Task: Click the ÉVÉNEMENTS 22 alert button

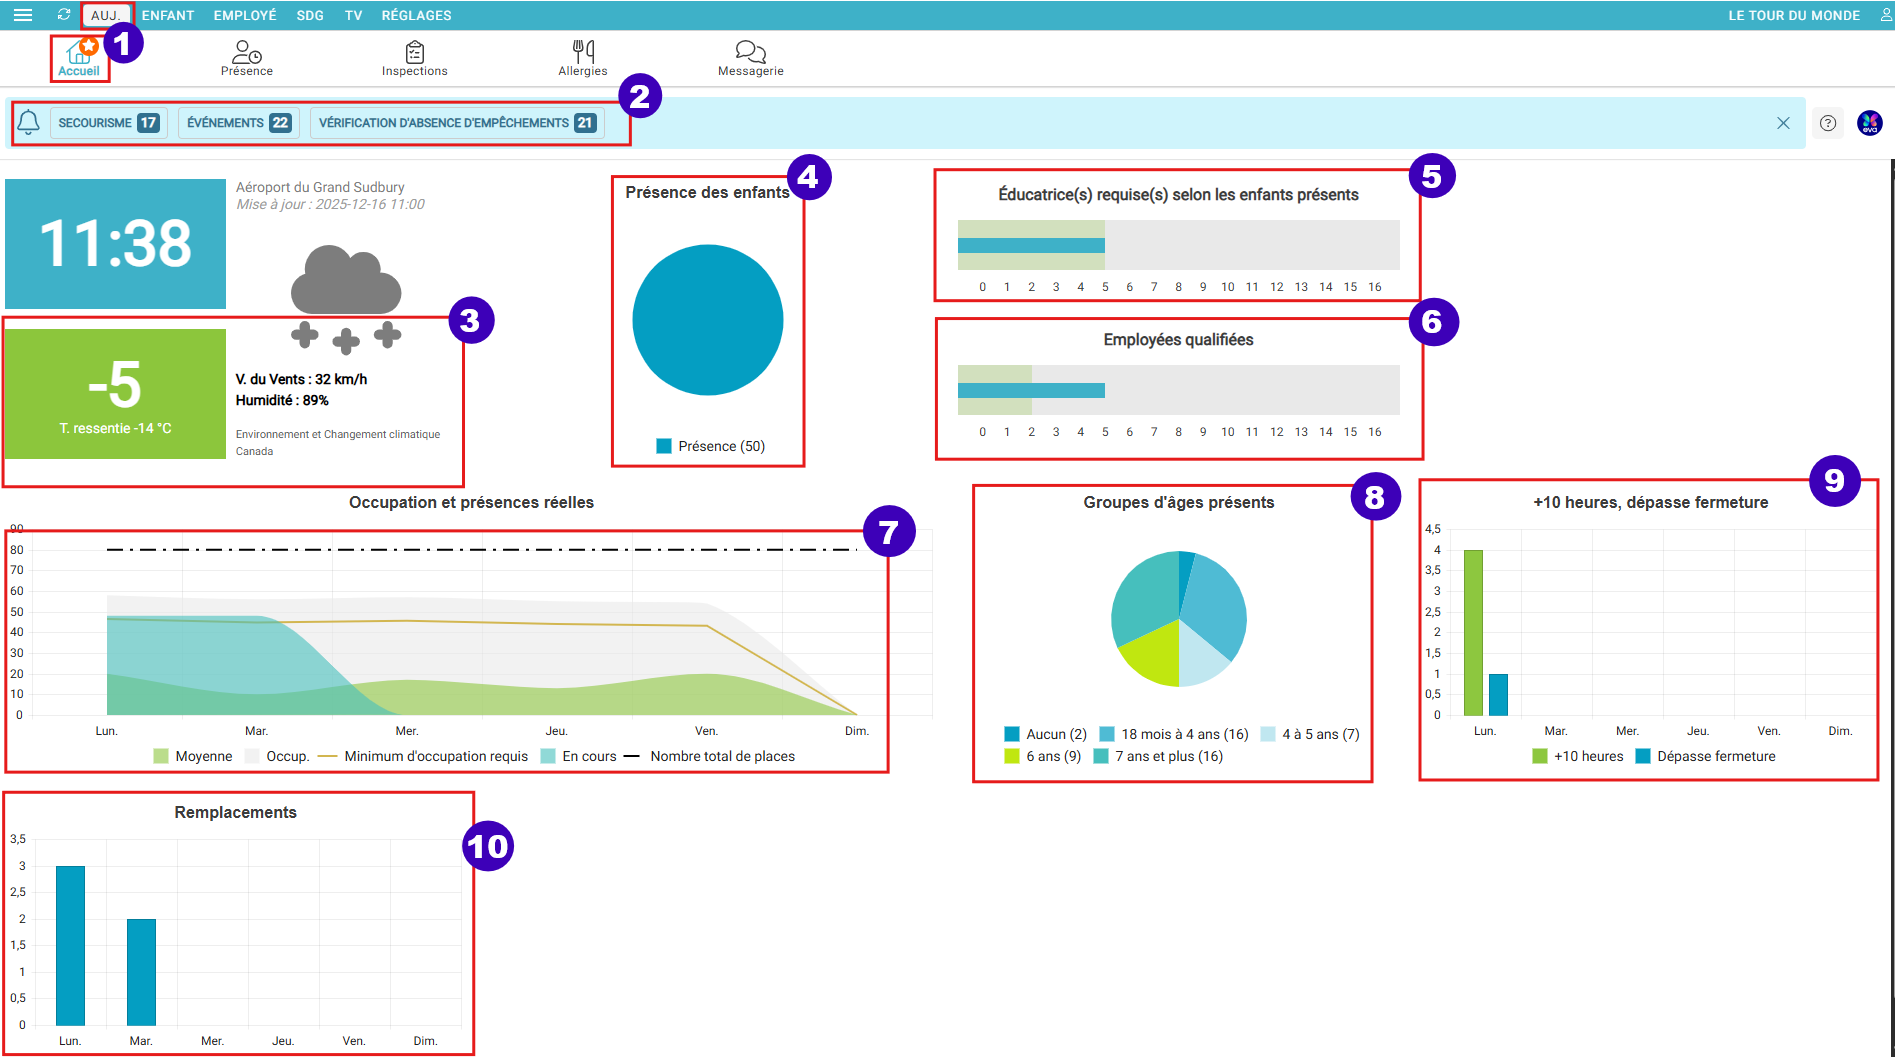Action: point(238,123)
